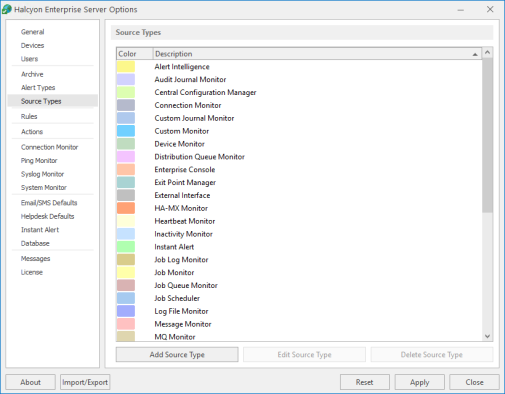Open the About dialog
The width and height of the screenshot is (505, 394).
[30, 382]
